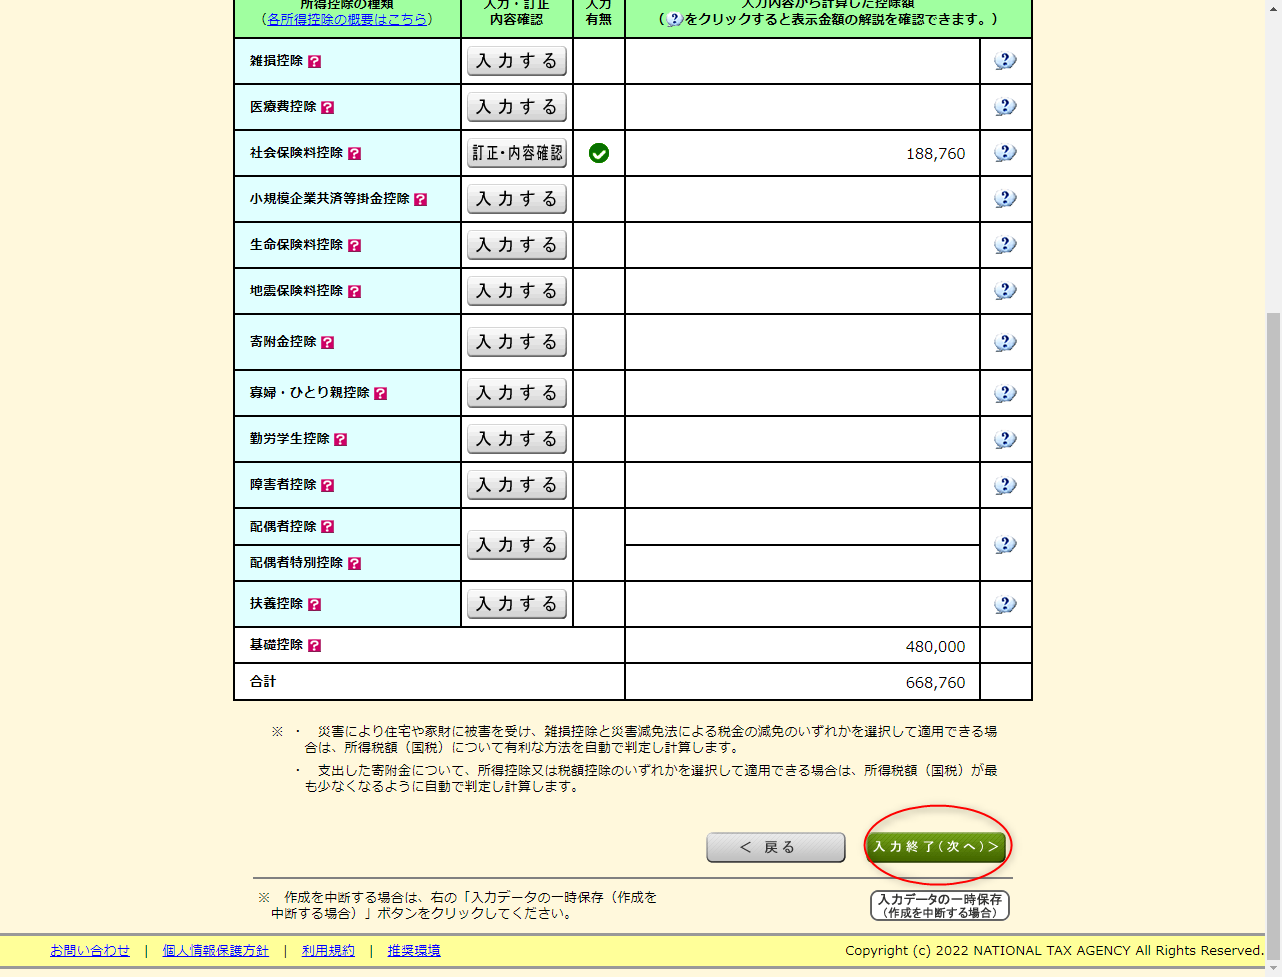The height and width of the screenshot is (977, 1282).
Task: Show amount explanation bubble for 寄附金控除 row
Action: pos(1005,343)
